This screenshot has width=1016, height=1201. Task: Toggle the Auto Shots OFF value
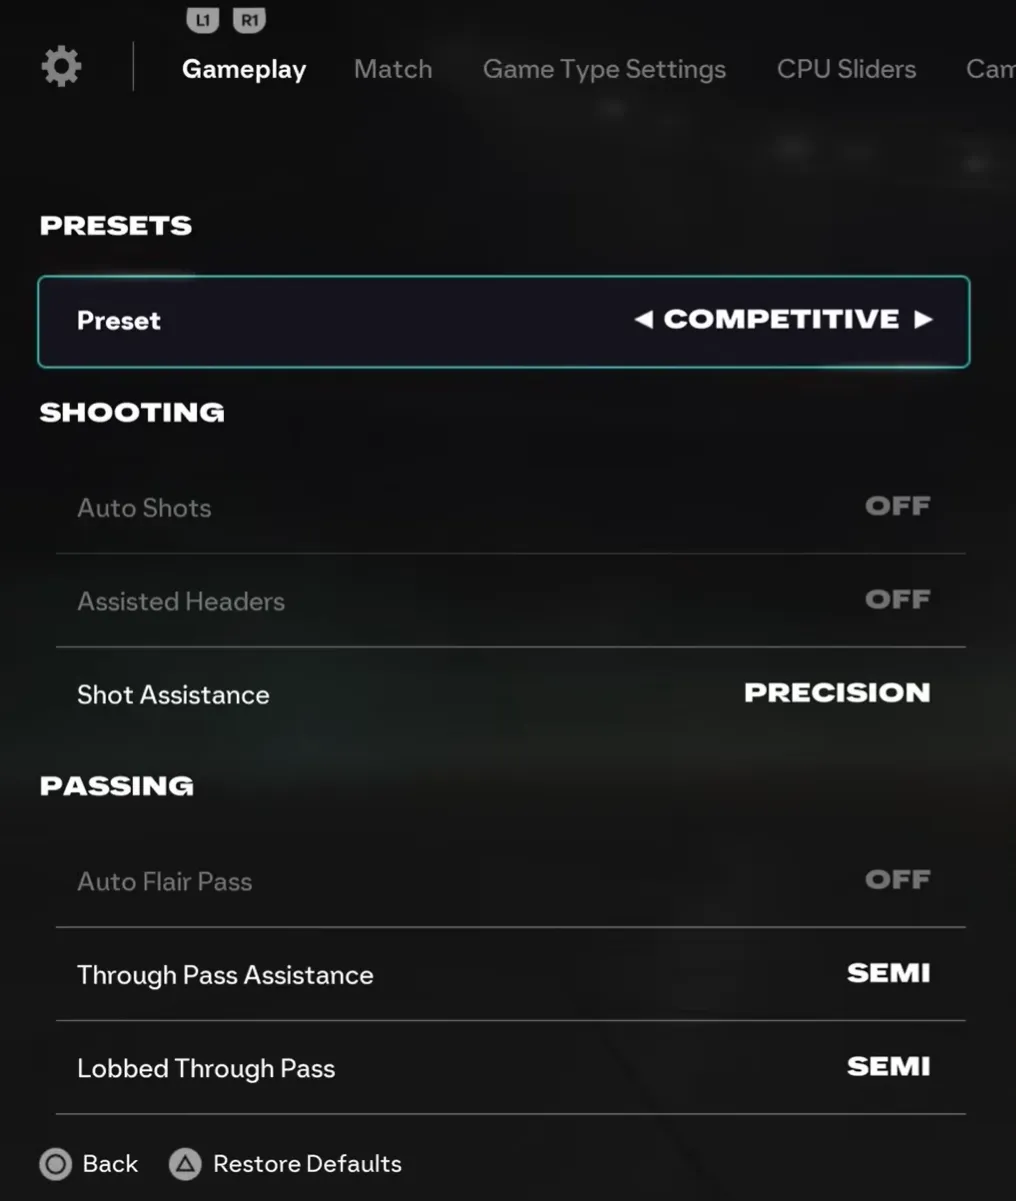coord(897,507)
